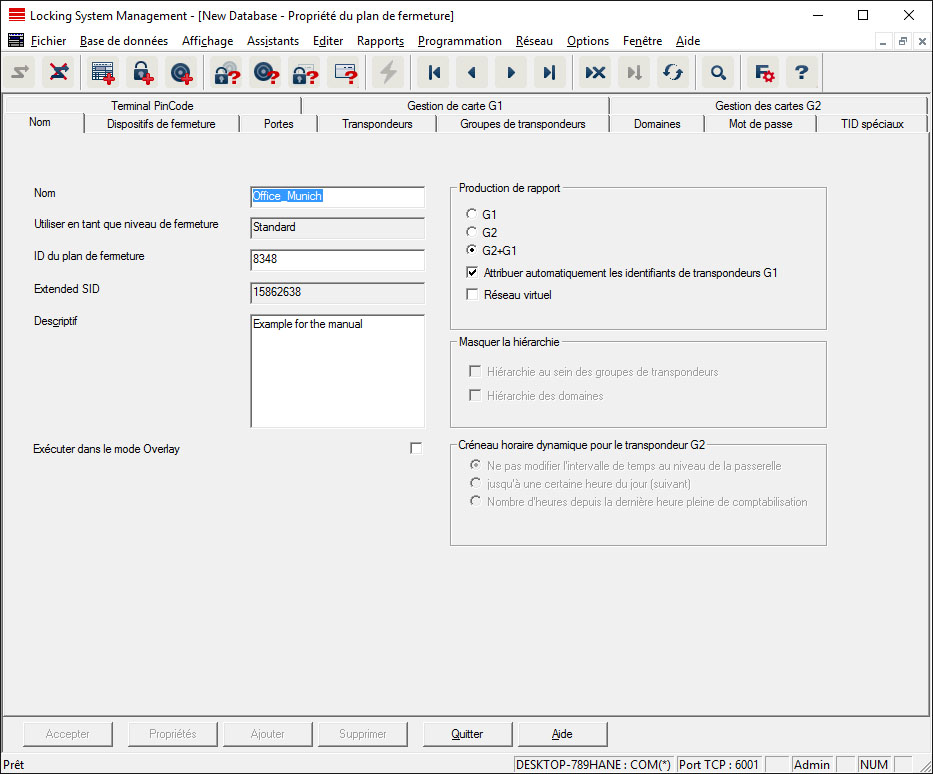Click the ID du plan de fermeture field
Screen dimensions: 933x774
[x=337, y=260]
